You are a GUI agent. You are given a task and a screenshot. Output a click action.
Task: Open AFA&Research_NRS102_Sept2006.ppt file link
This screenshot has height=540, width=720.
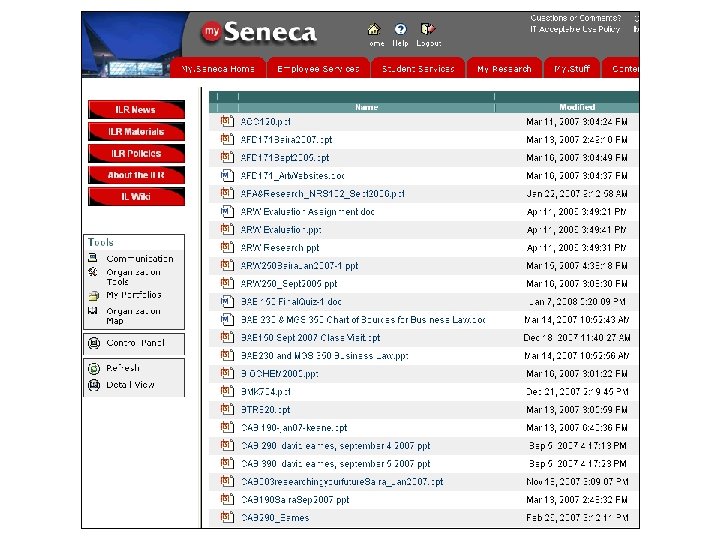322,193
